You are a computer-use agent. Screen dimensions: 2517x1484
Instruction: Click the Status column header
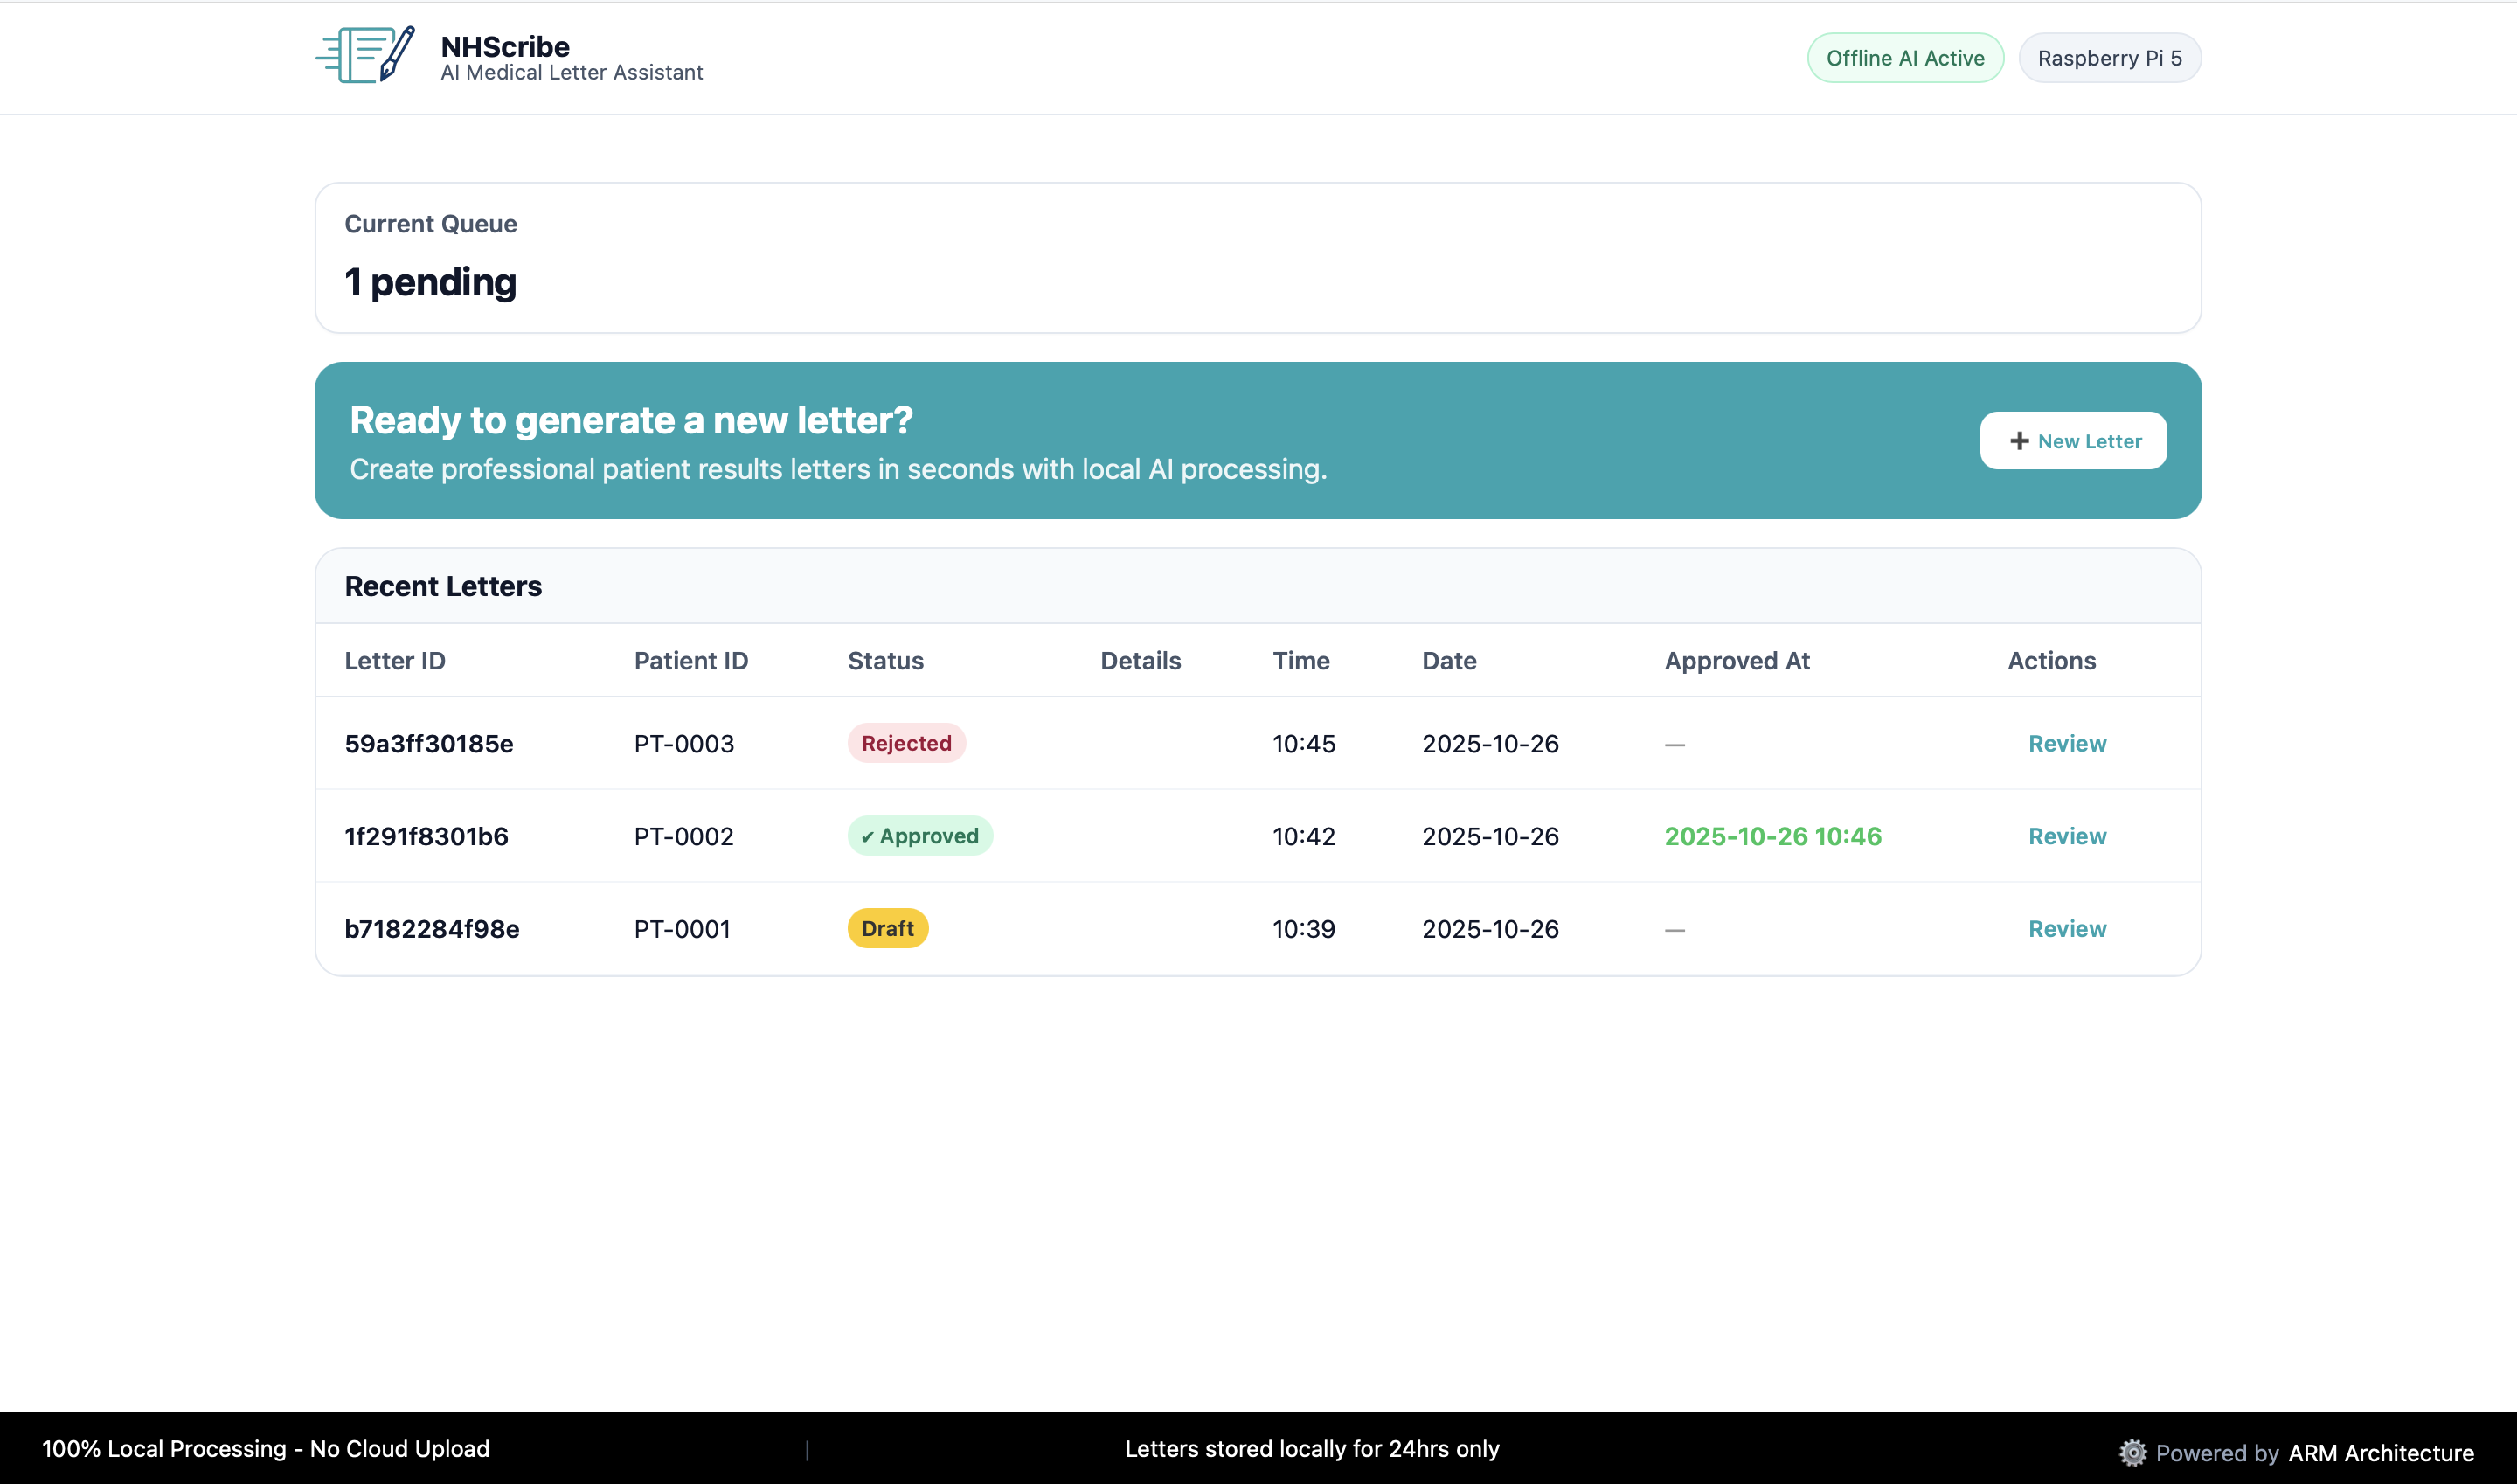coord(885,661)
